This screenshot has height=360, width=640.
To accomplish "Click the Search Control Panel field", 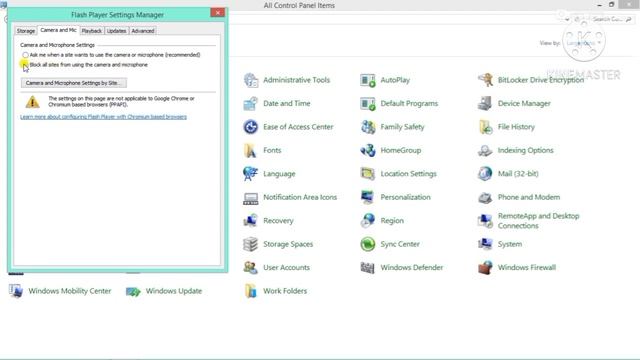I will click(x=612, y=19).
